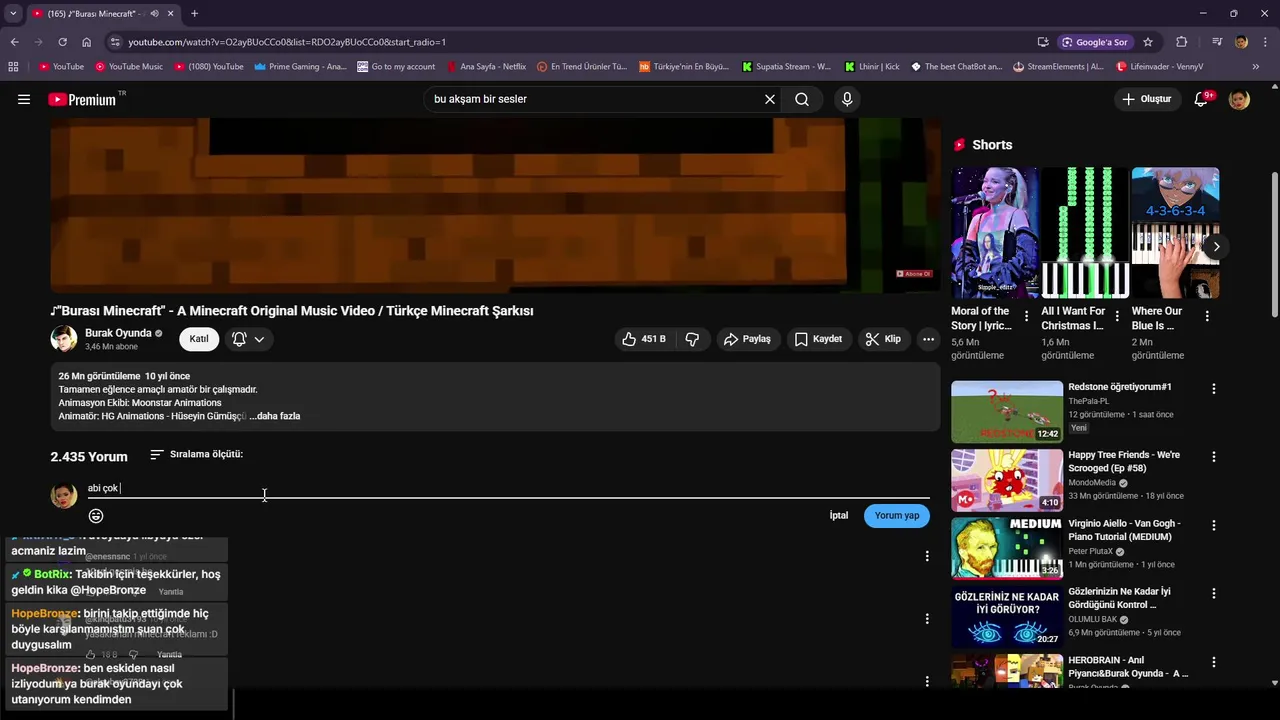Open the Sıralama ölçütü sort menu
1280x720 pixels.
[x=196, y=454]
